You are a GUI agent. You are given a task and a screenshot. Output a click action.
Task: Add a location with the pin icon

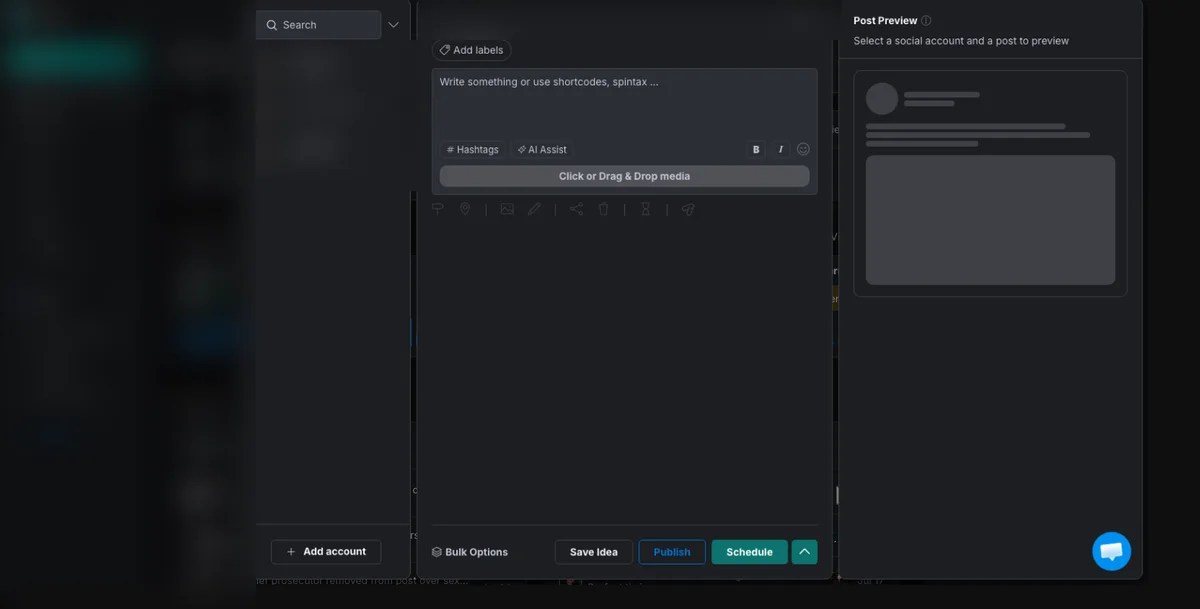coord(465,209)
